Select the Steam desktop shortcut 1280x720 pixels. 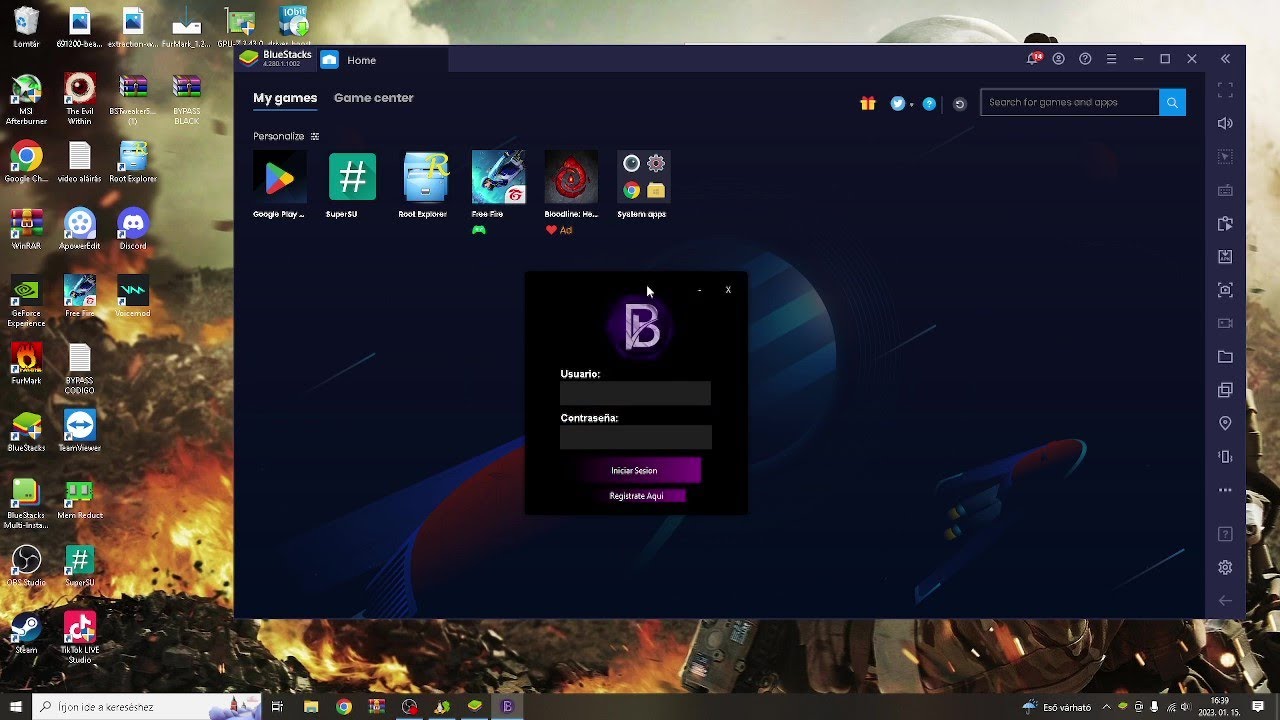(26, 632)
